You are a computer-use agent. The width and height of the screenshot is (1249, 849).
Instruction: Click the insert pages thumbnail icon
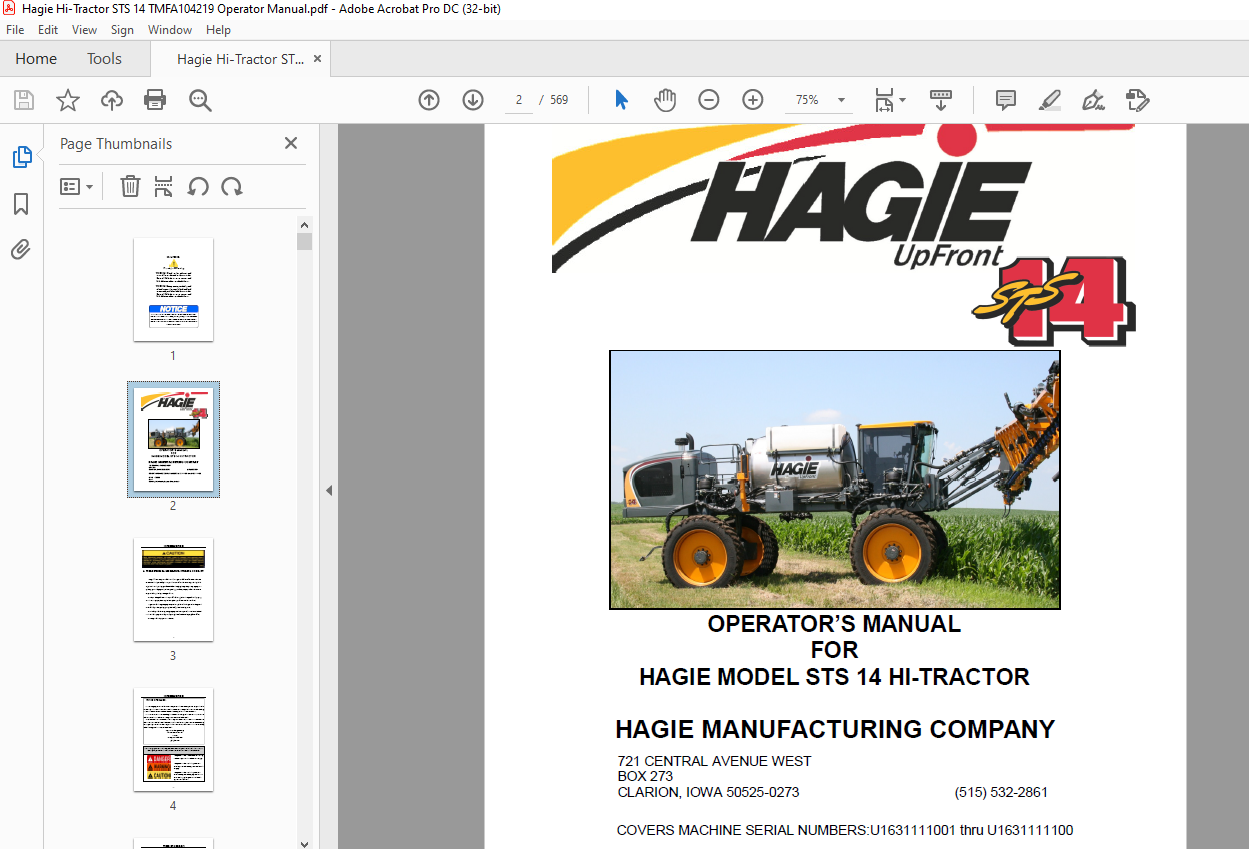click(164, 186)
